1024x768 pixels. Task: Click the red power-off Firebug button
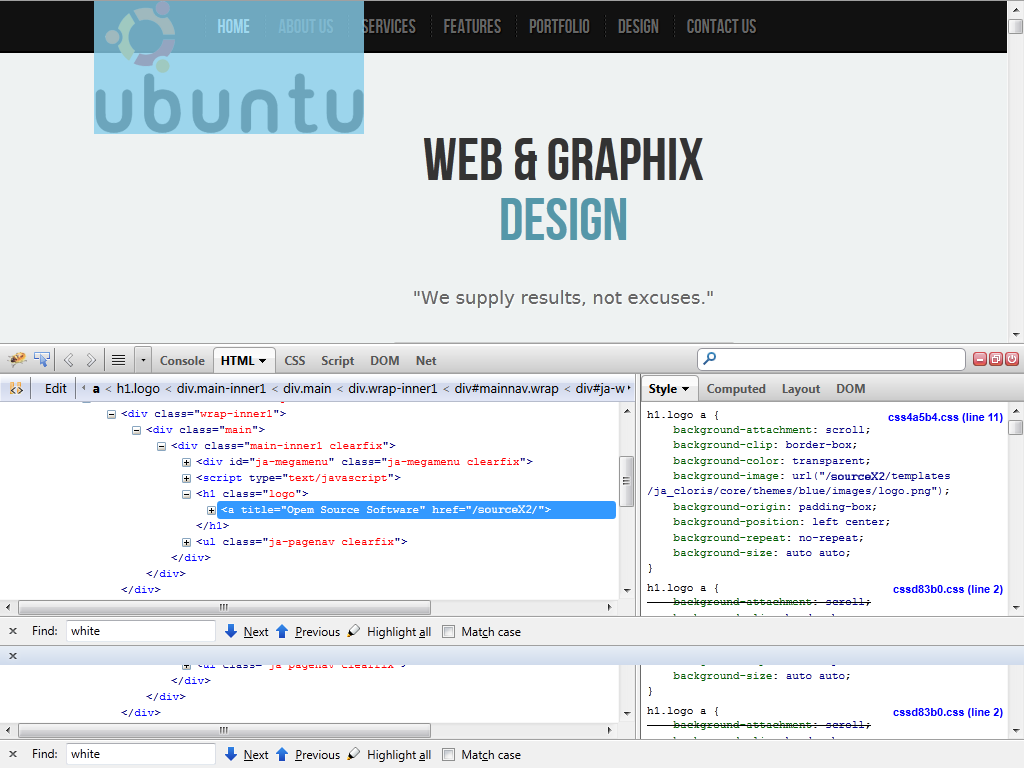[1012, 359]
